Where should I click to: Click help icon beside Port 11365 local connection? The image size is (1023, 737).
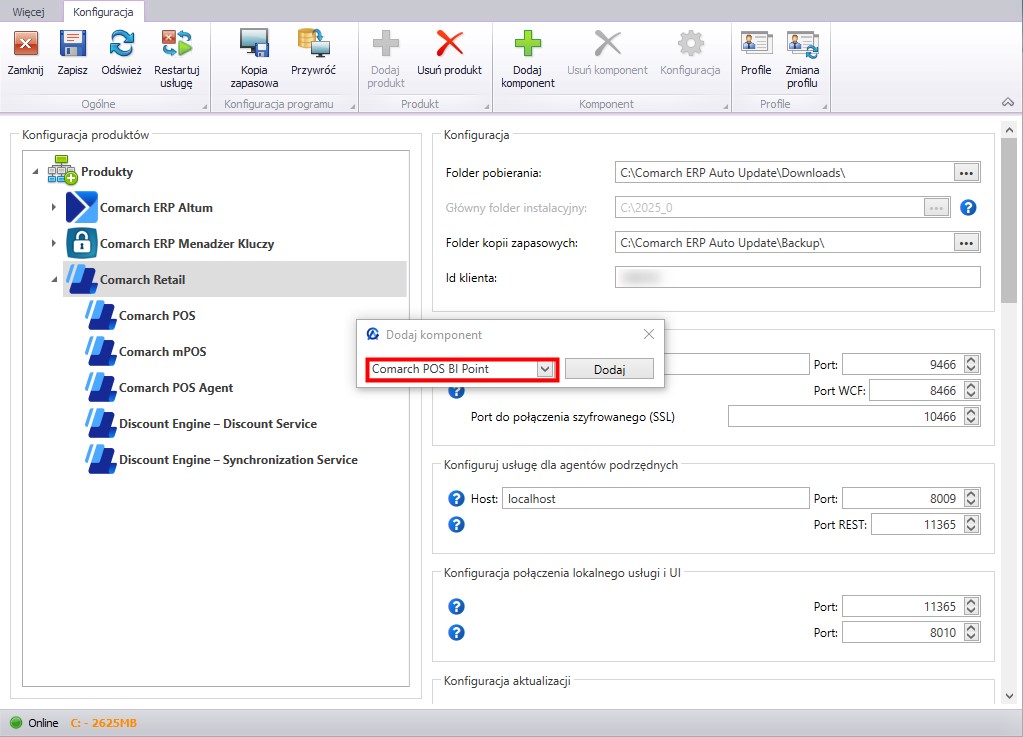point(457,607)
